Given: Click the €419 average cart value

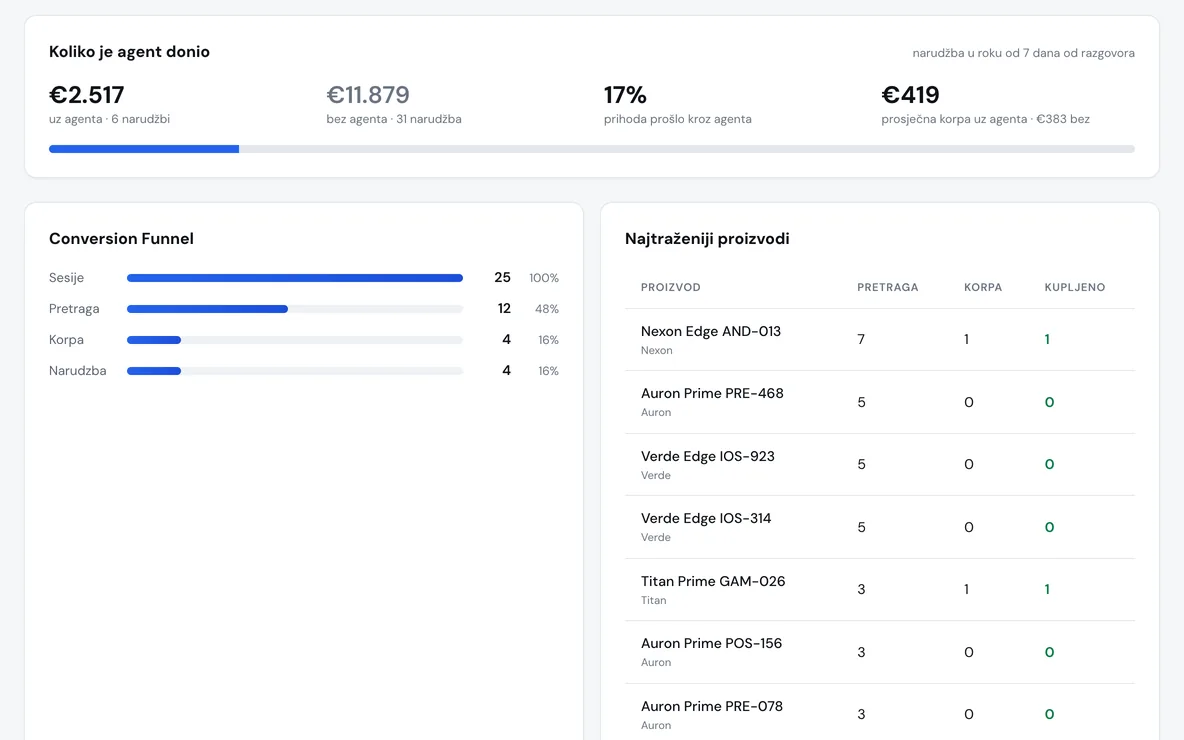Looking at the screenshot, I should [x=910, y=95].
